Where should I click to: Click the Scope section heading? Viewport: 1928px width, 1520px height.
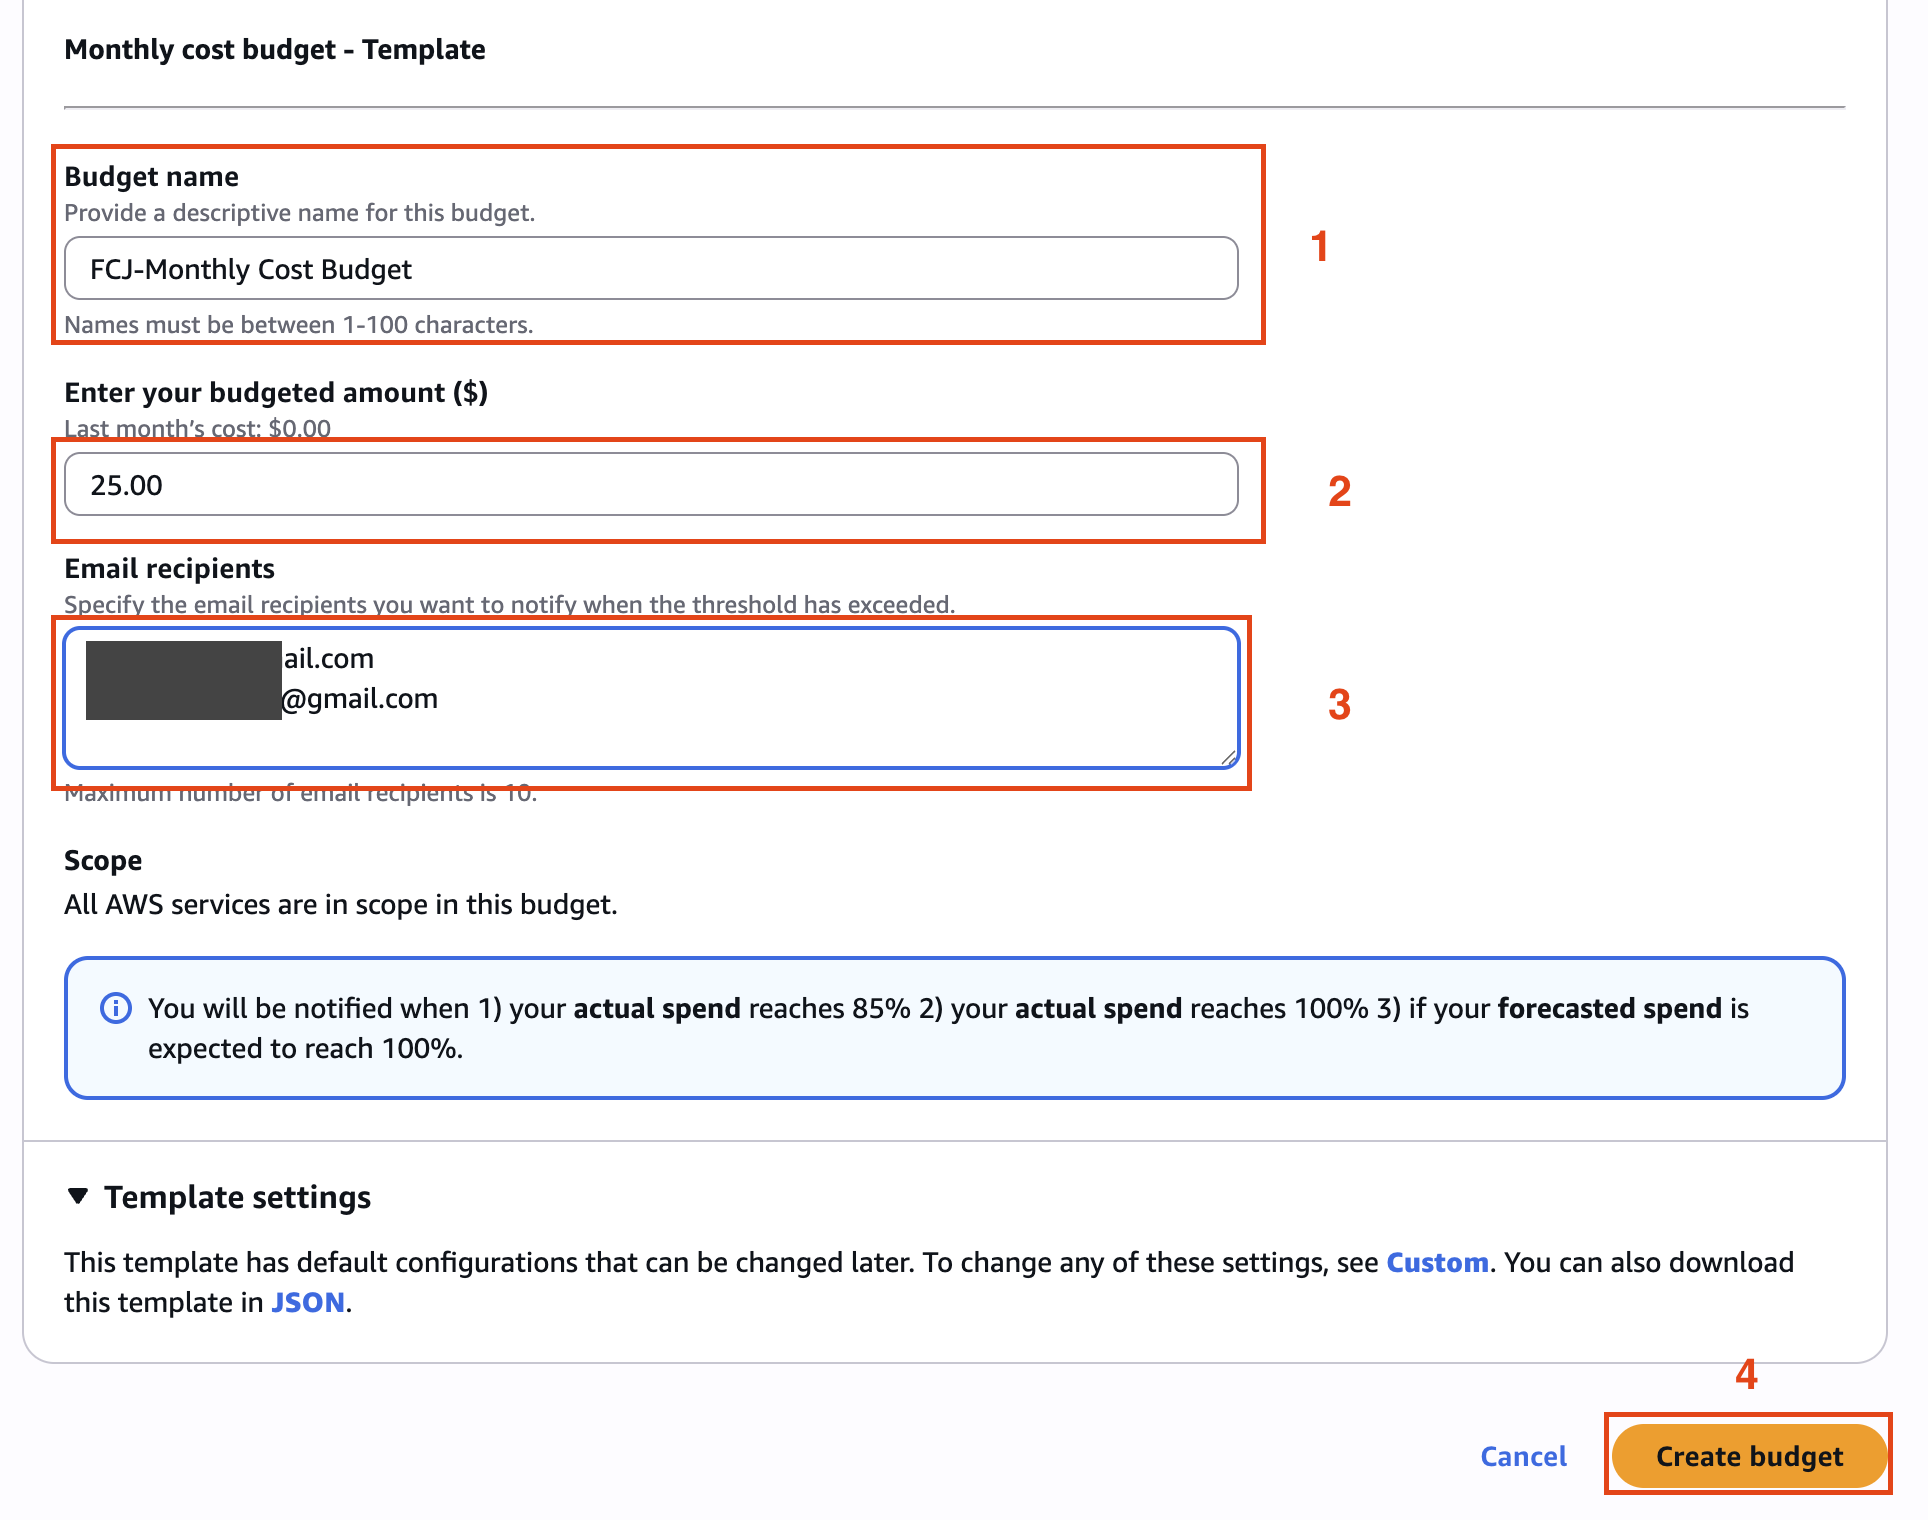pyautogui.click(x=103, y=860)
